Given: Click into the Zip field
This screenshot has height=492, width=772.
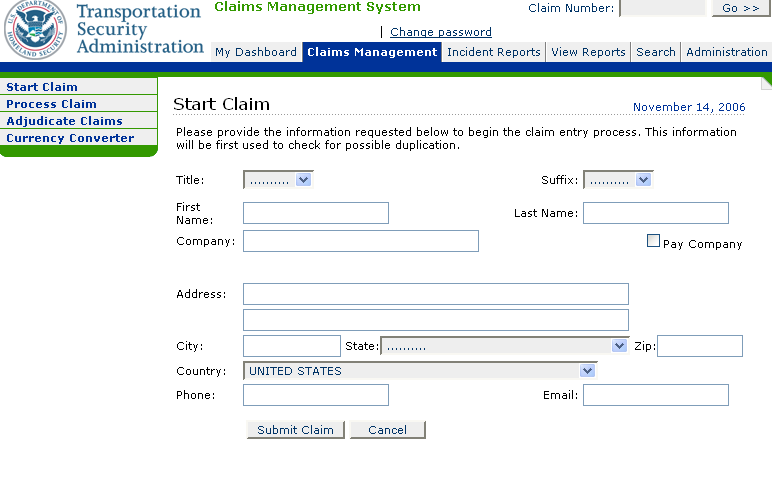Looking at the screenshot, I should [x=700, y=346].
